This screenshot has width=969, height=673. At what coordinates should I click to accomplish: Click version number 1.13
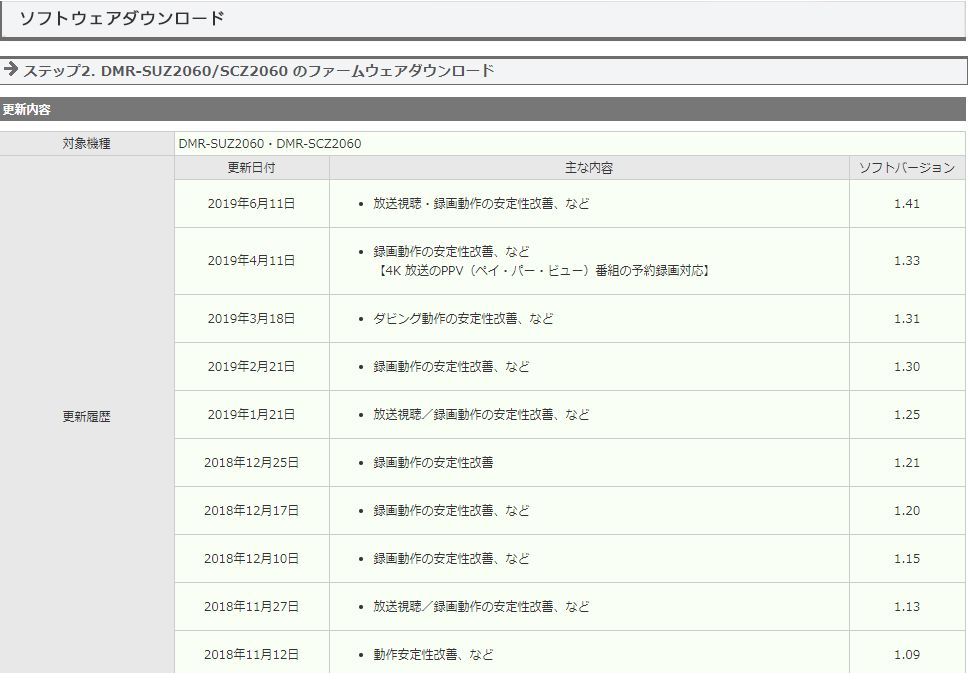pyautogui.click(x=907, y=606)
